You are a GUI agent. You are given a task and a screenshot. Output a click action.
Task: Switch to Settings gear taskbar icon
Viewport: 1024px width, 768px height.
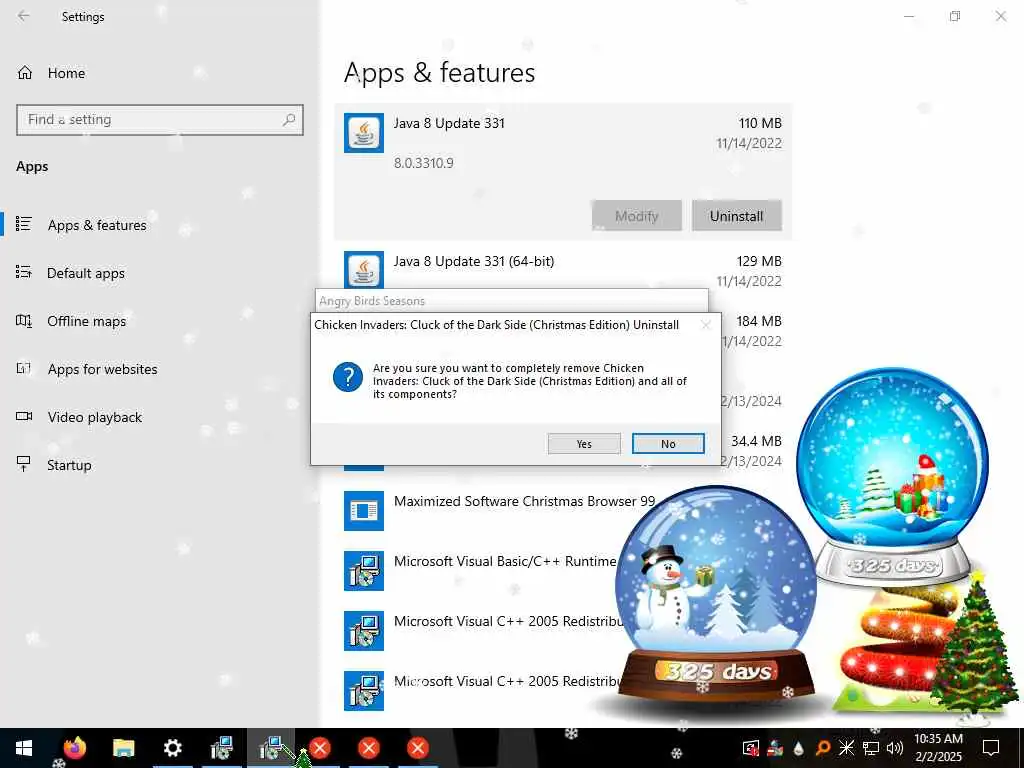click(x=172, y=748)
